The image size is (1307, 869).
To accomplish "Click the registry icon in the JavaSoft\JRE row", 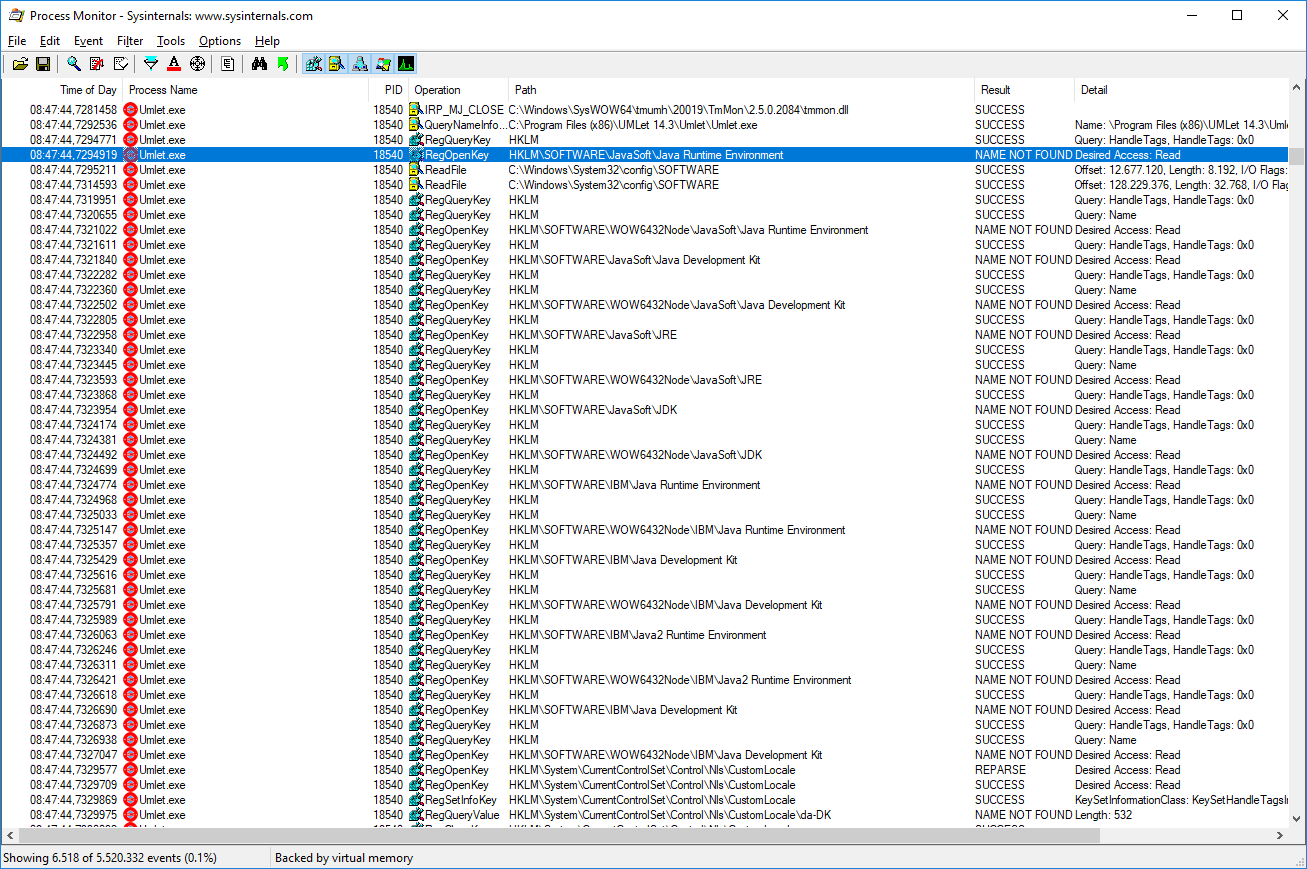I will tap(416, 335).
